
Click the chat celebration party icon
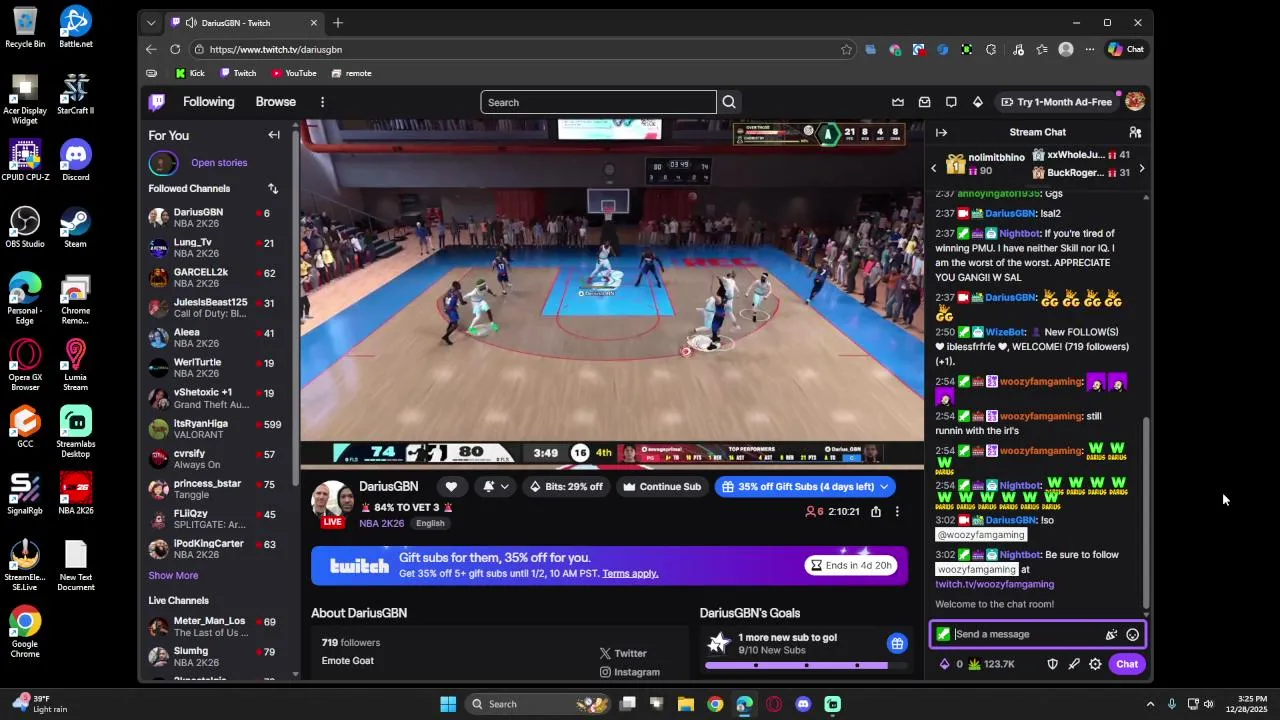pos(1111,634)
